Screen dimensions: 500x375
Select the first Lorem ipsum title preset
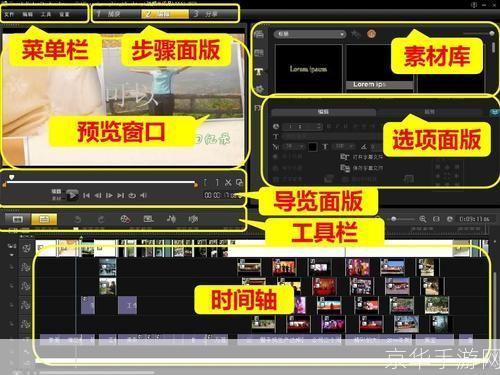(309, 69)
